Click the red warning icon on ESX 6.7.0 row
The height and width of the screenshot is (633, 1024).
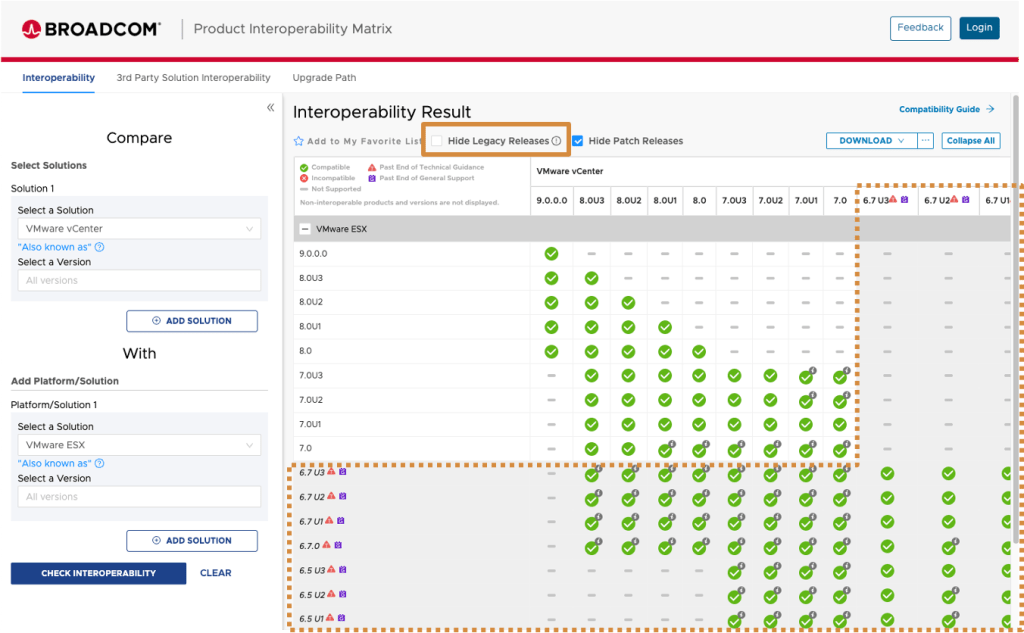pos(327,545)
